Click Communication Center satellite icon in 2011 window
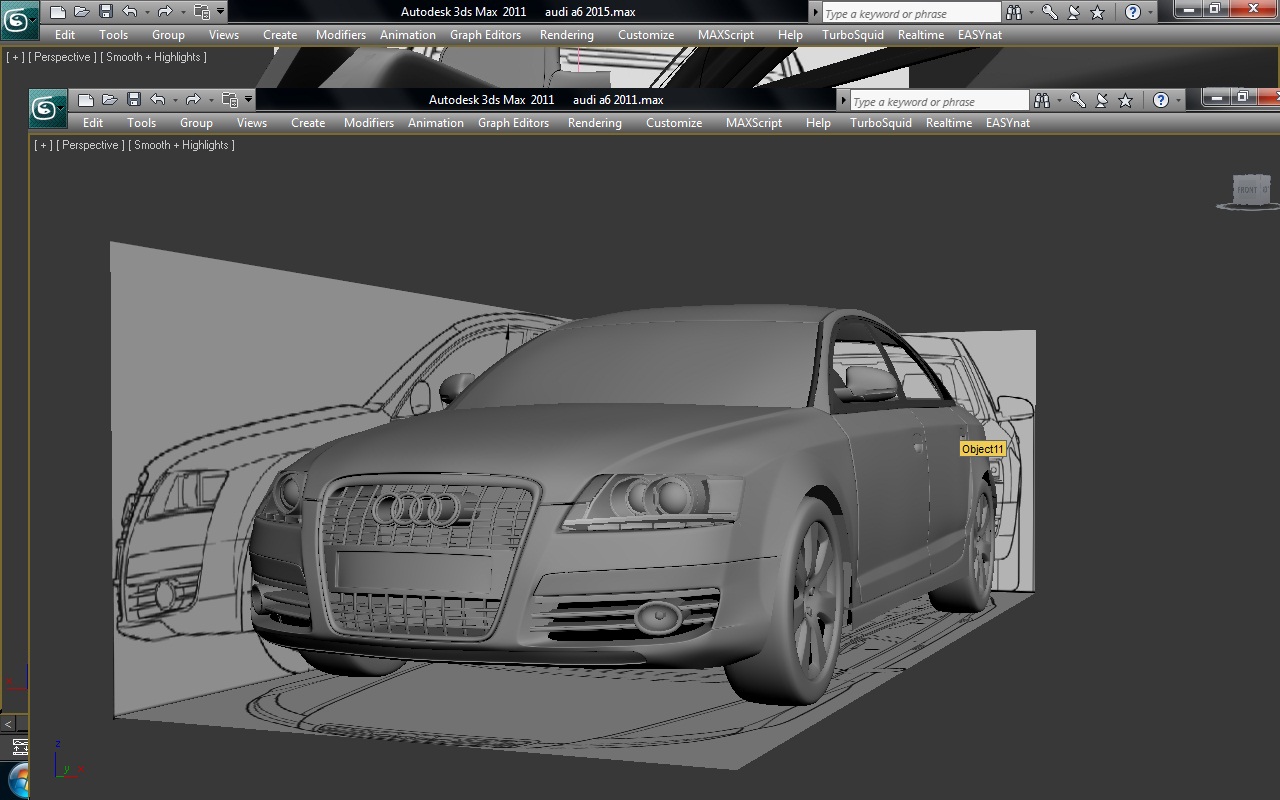The height and width of the screenshot is (800, 1280). click(1101, 100)
